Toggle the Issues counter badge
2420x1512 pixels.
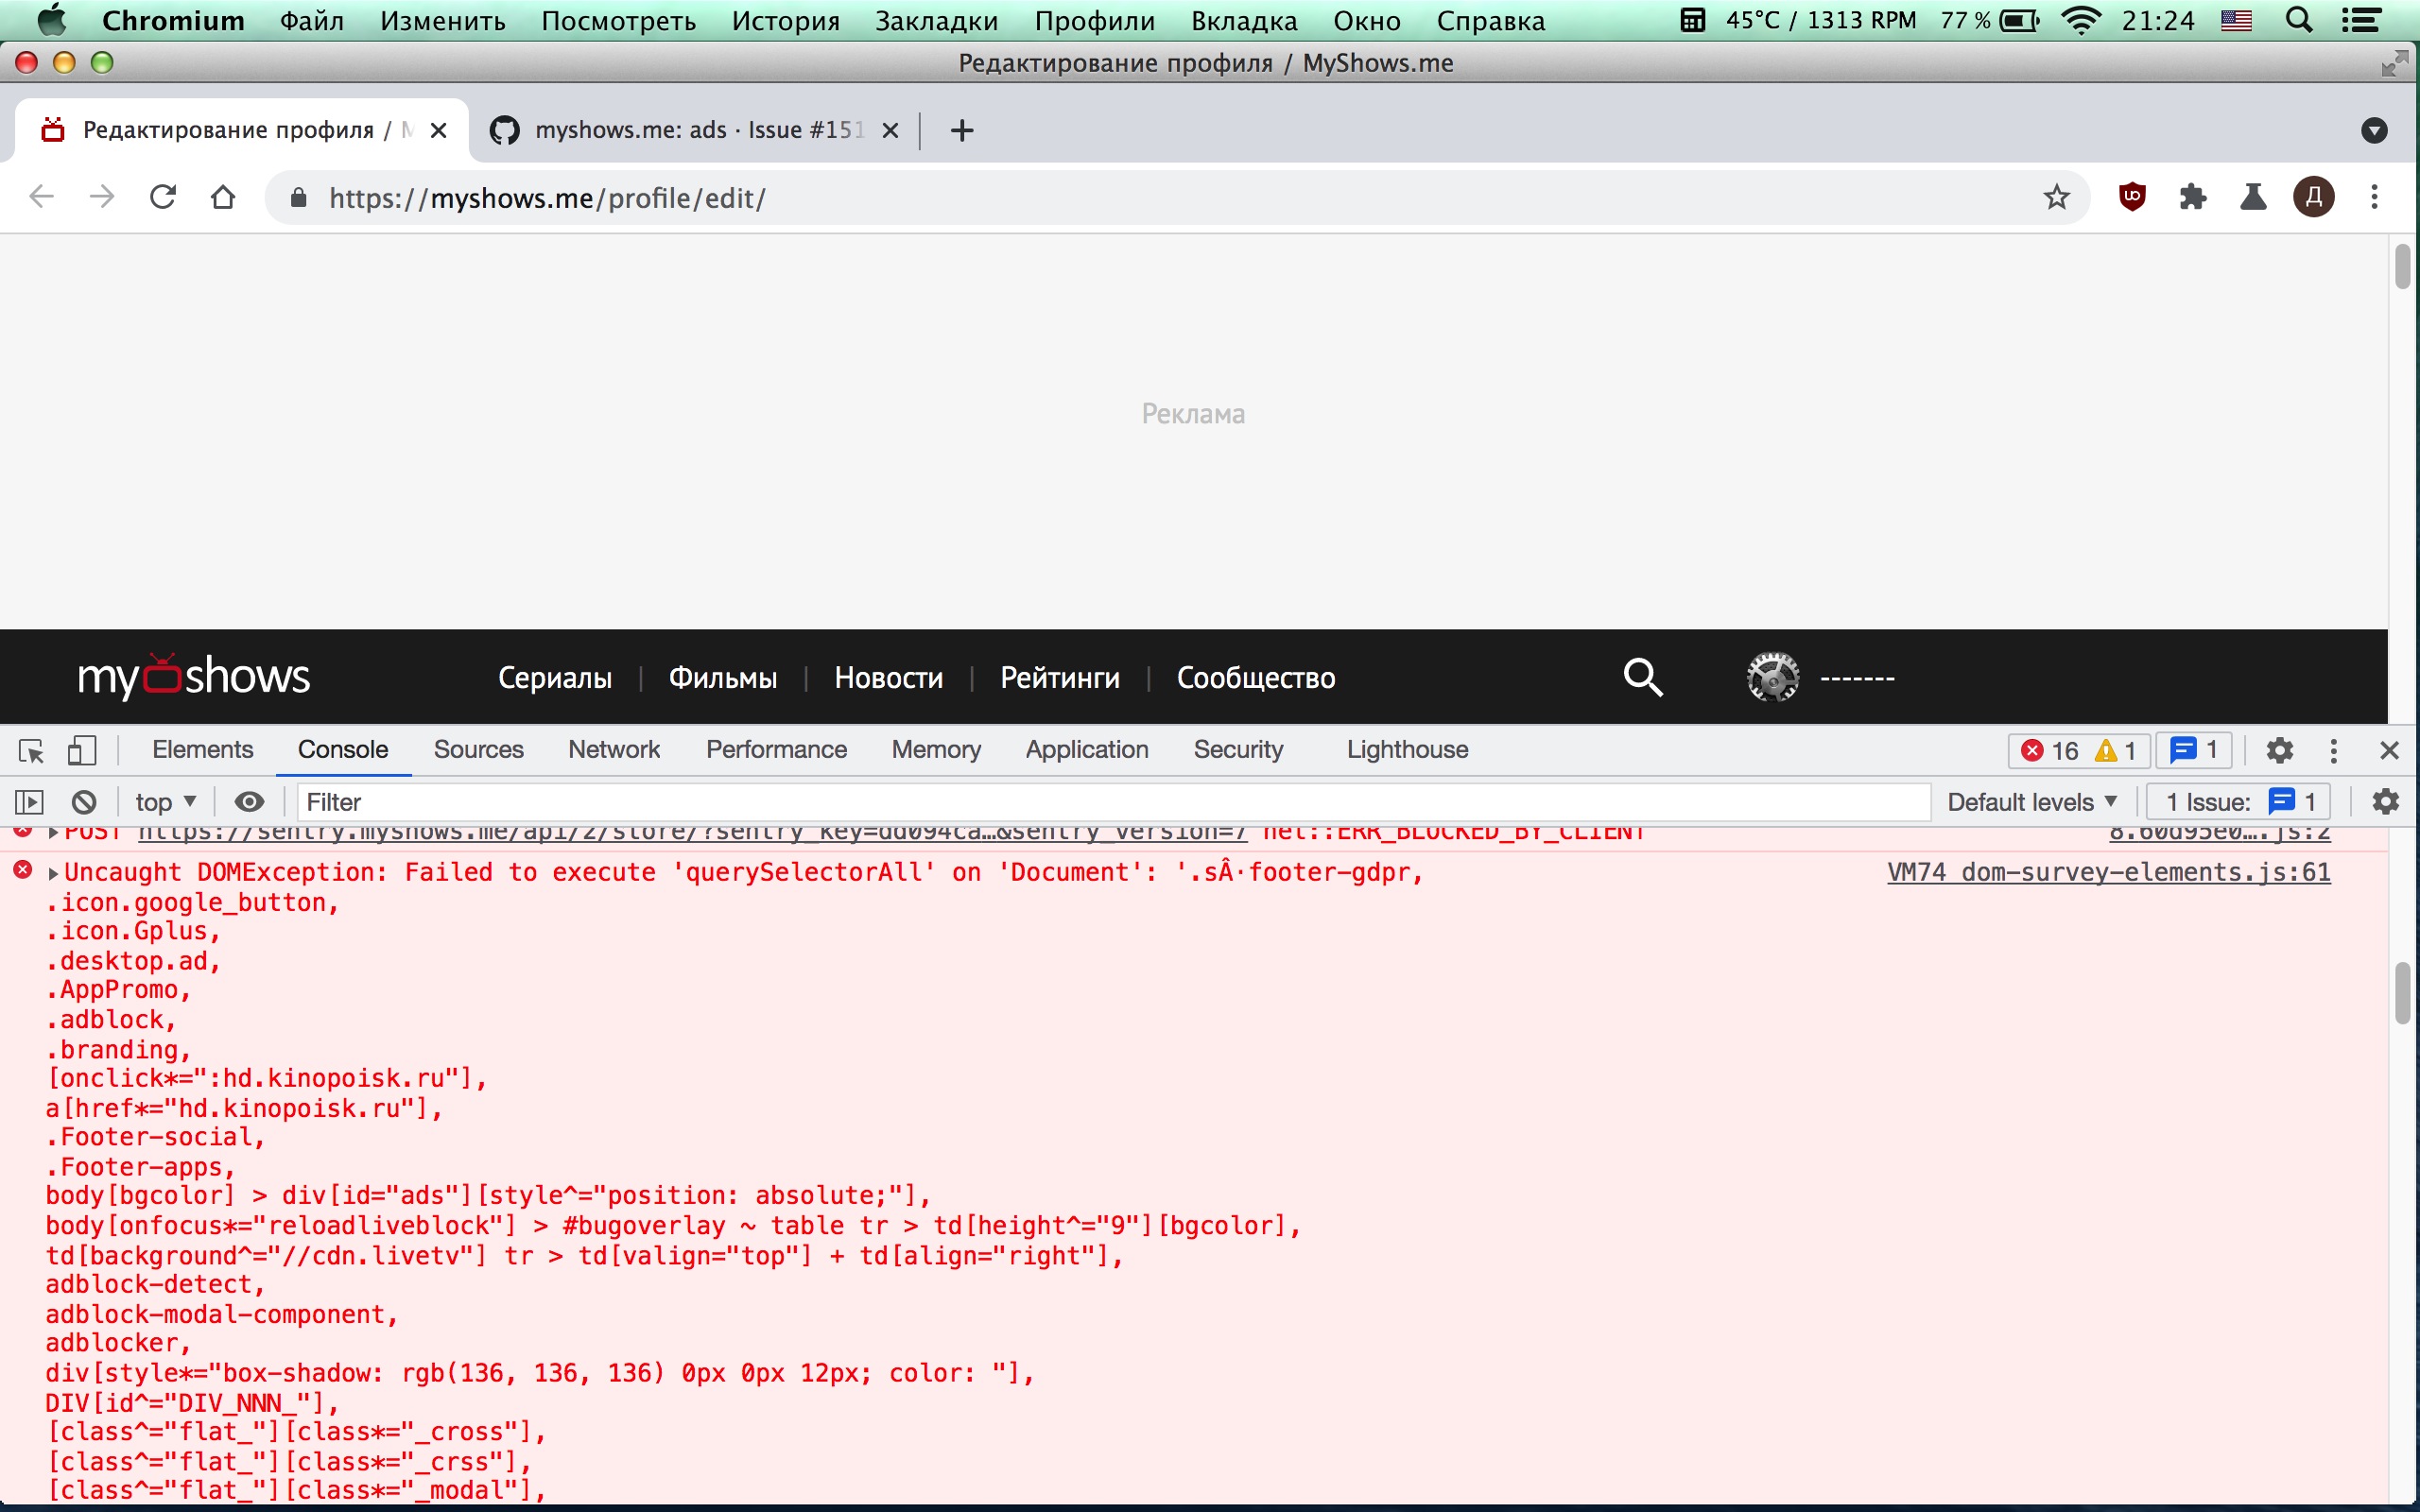pyautogui.click(x=2193, y=750)
